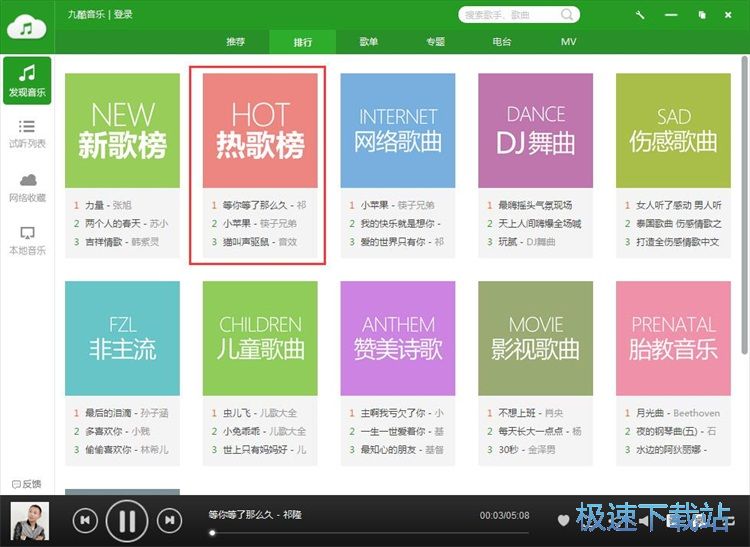The height and width of the screenshot is (547, 750).
Task: Switch to the 歌单 tab
Action: pyautogui.click(x=369, y=42)
